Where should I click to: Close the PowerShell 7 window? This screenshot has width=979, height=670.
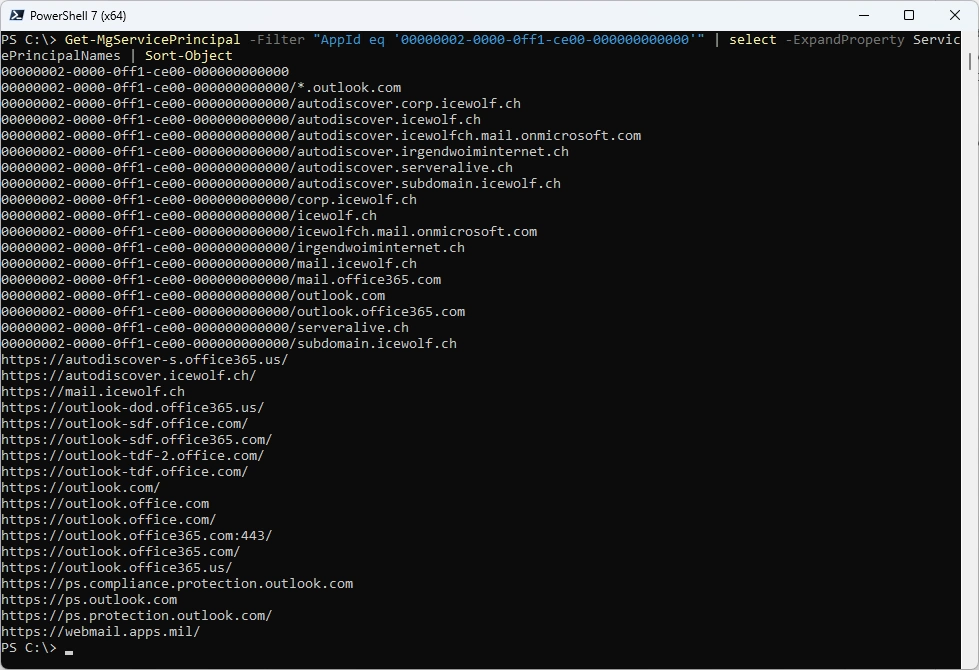pos(955,15)
